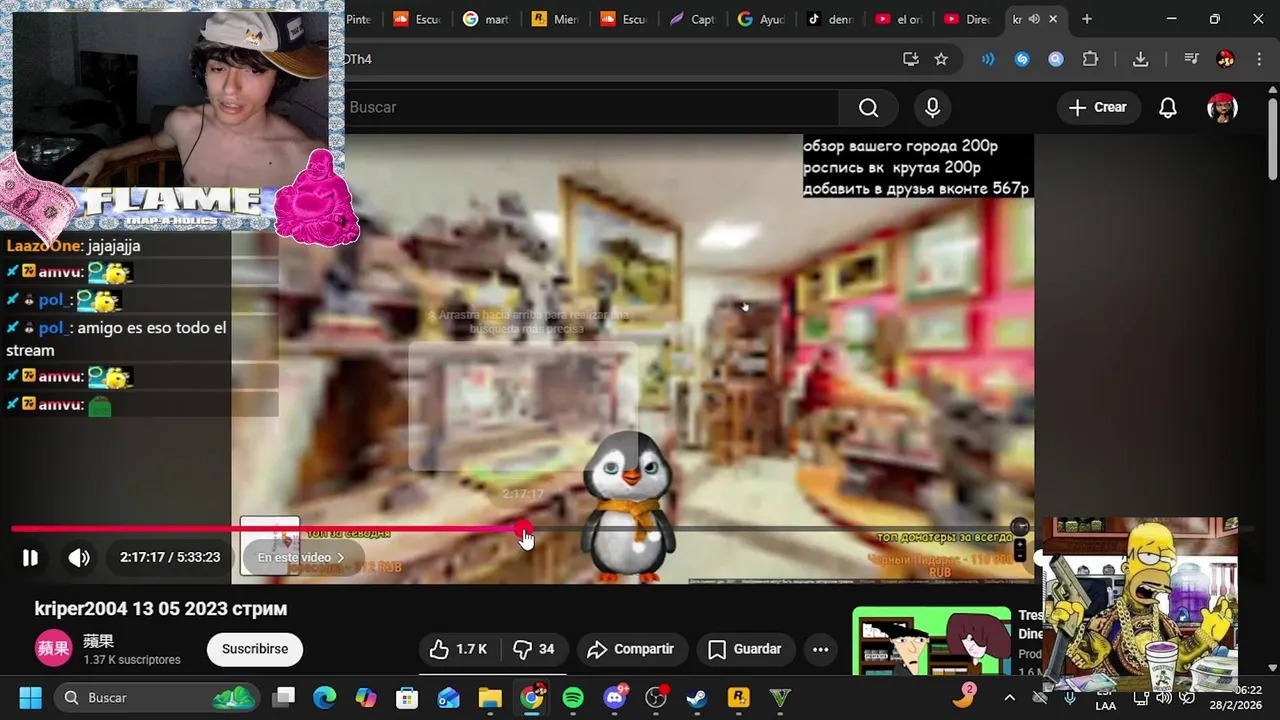Switch to the YouTube 'el ori' tab
This screenshot has height=720, width=1280.
[899, 19]
